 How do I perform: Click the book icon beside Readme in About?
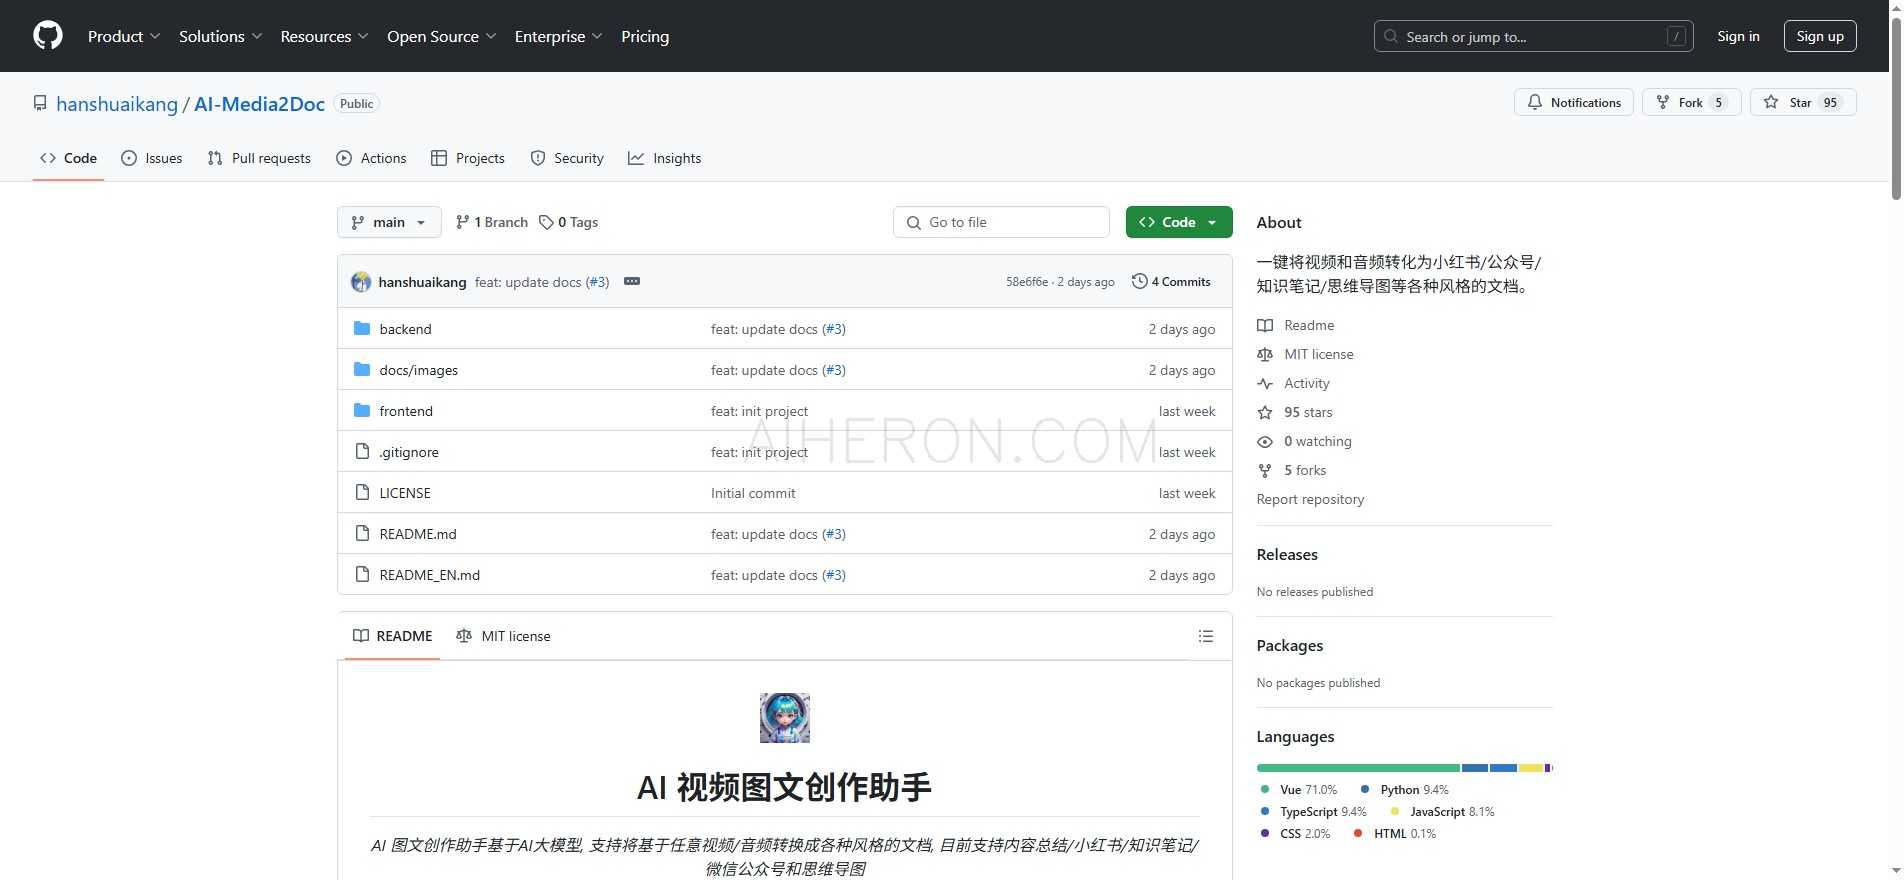1265,325
